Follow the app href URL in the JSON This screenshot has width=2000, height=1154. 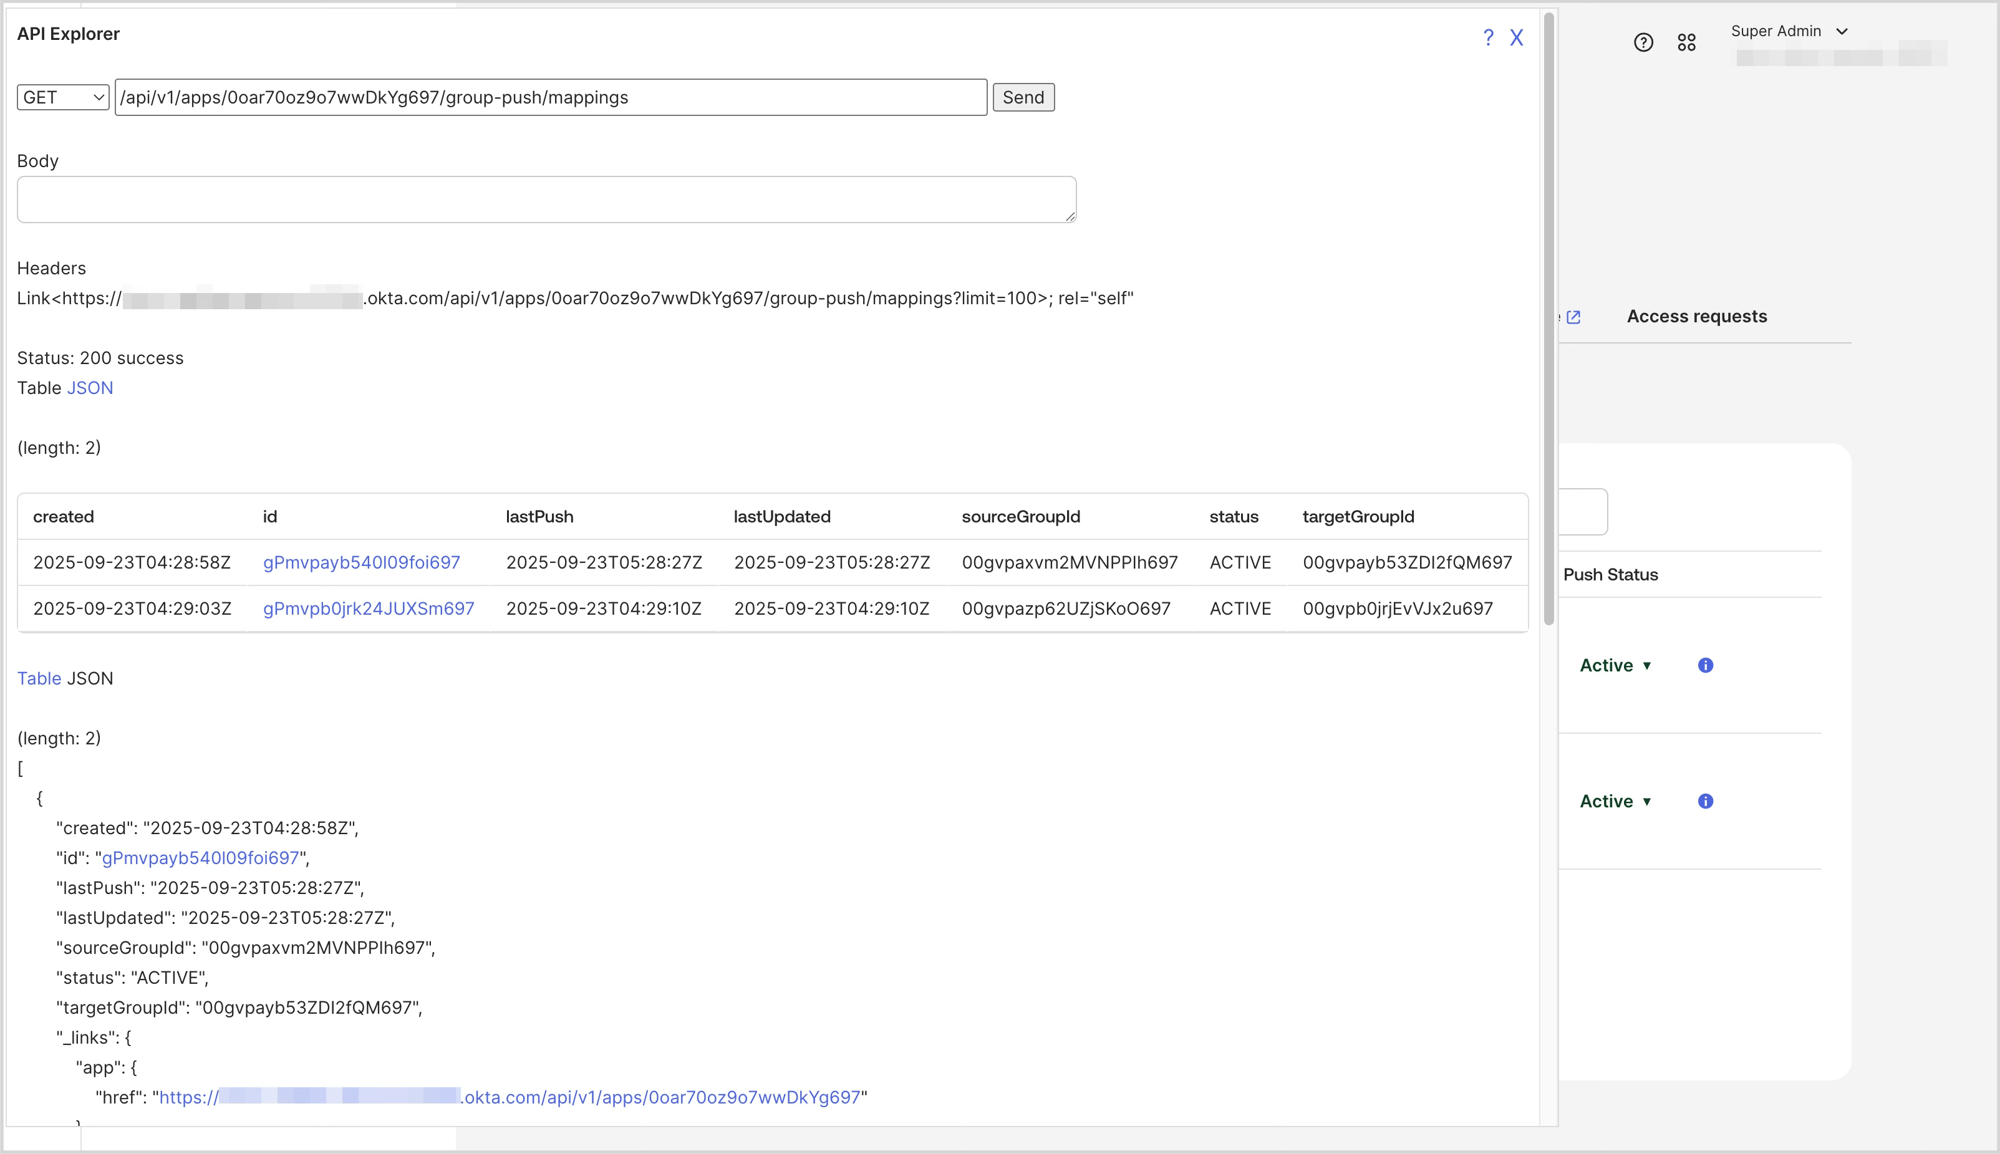point(512,1097)
